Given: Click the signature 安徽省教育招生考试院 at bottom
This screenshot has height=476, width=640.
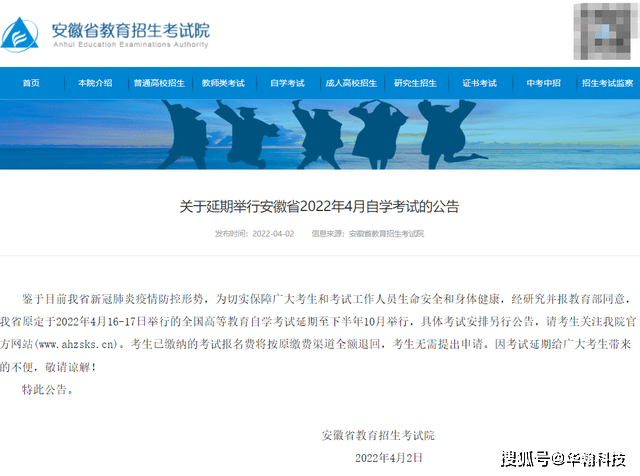Looking at the screenshot, I should pos(378,436).
